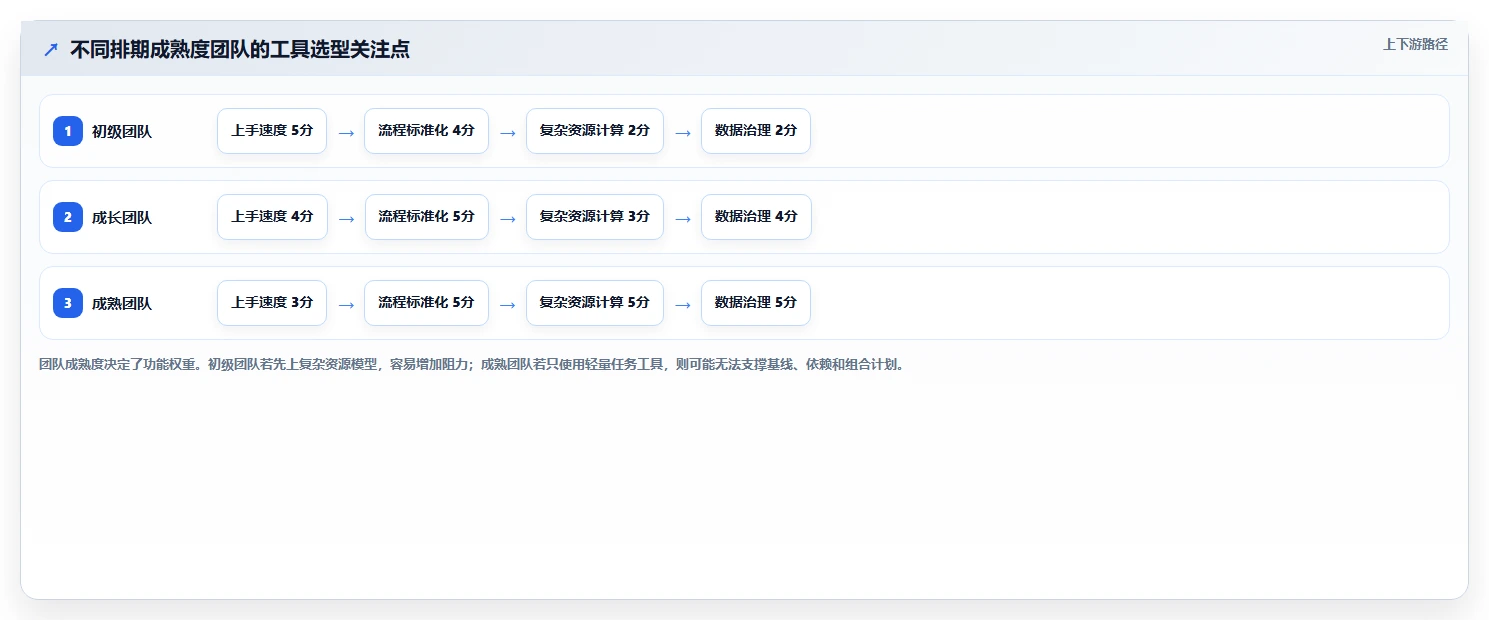This screenshot has height=620, width=1489.
Task: Click the 复杂资源计算 2分 chip
Action: pos(595,131)
